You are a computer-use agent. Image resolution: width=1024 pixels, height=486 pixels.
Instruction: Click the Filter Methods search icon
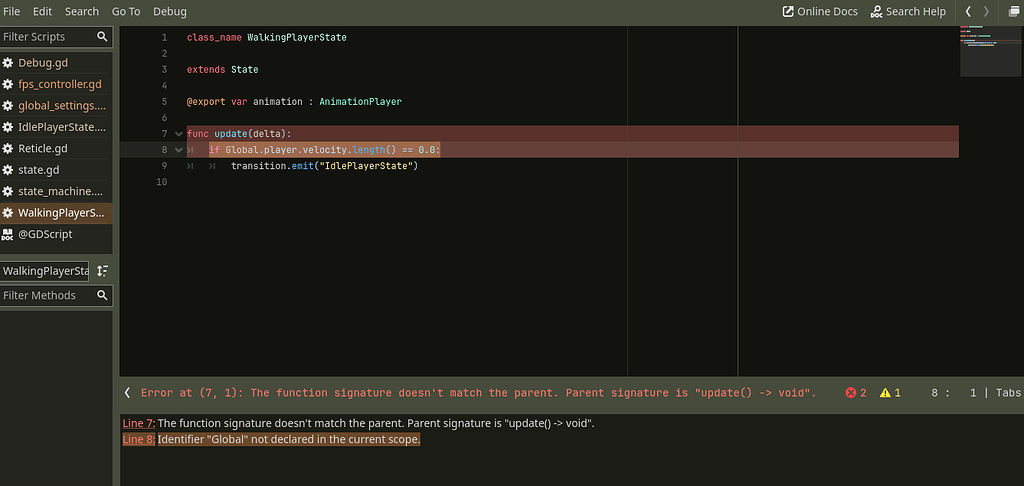point(102,295)
